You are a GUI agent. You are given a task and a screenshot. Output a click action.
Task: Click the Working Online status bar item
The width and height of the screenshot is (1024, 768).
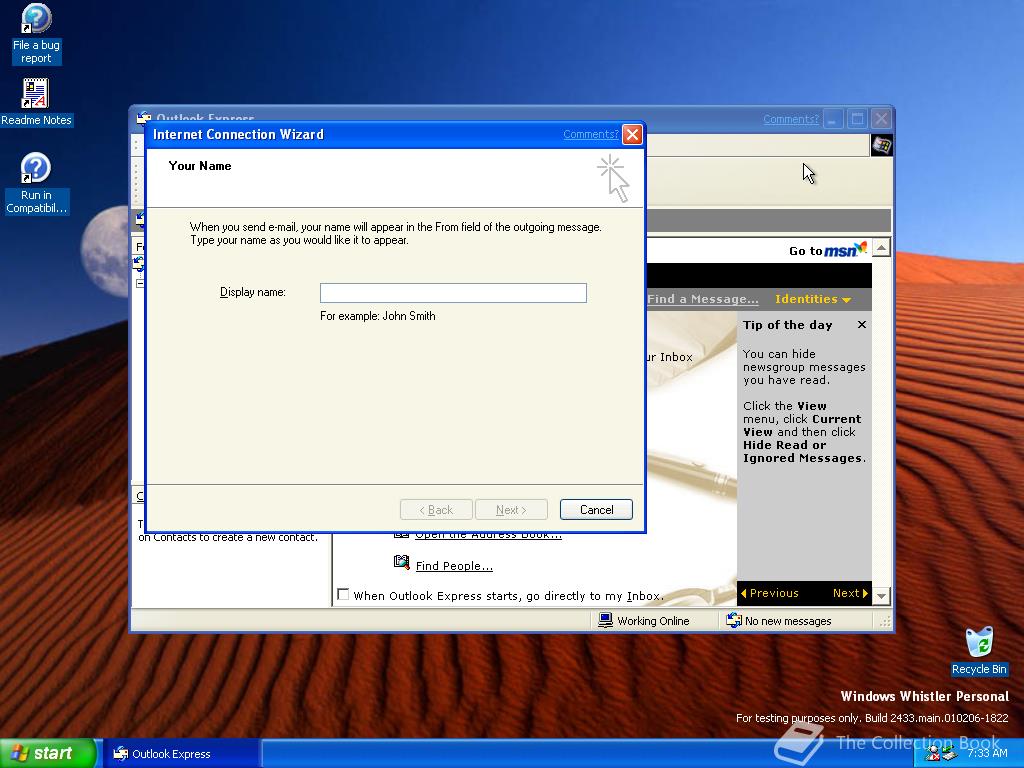(x=644, y=620)
